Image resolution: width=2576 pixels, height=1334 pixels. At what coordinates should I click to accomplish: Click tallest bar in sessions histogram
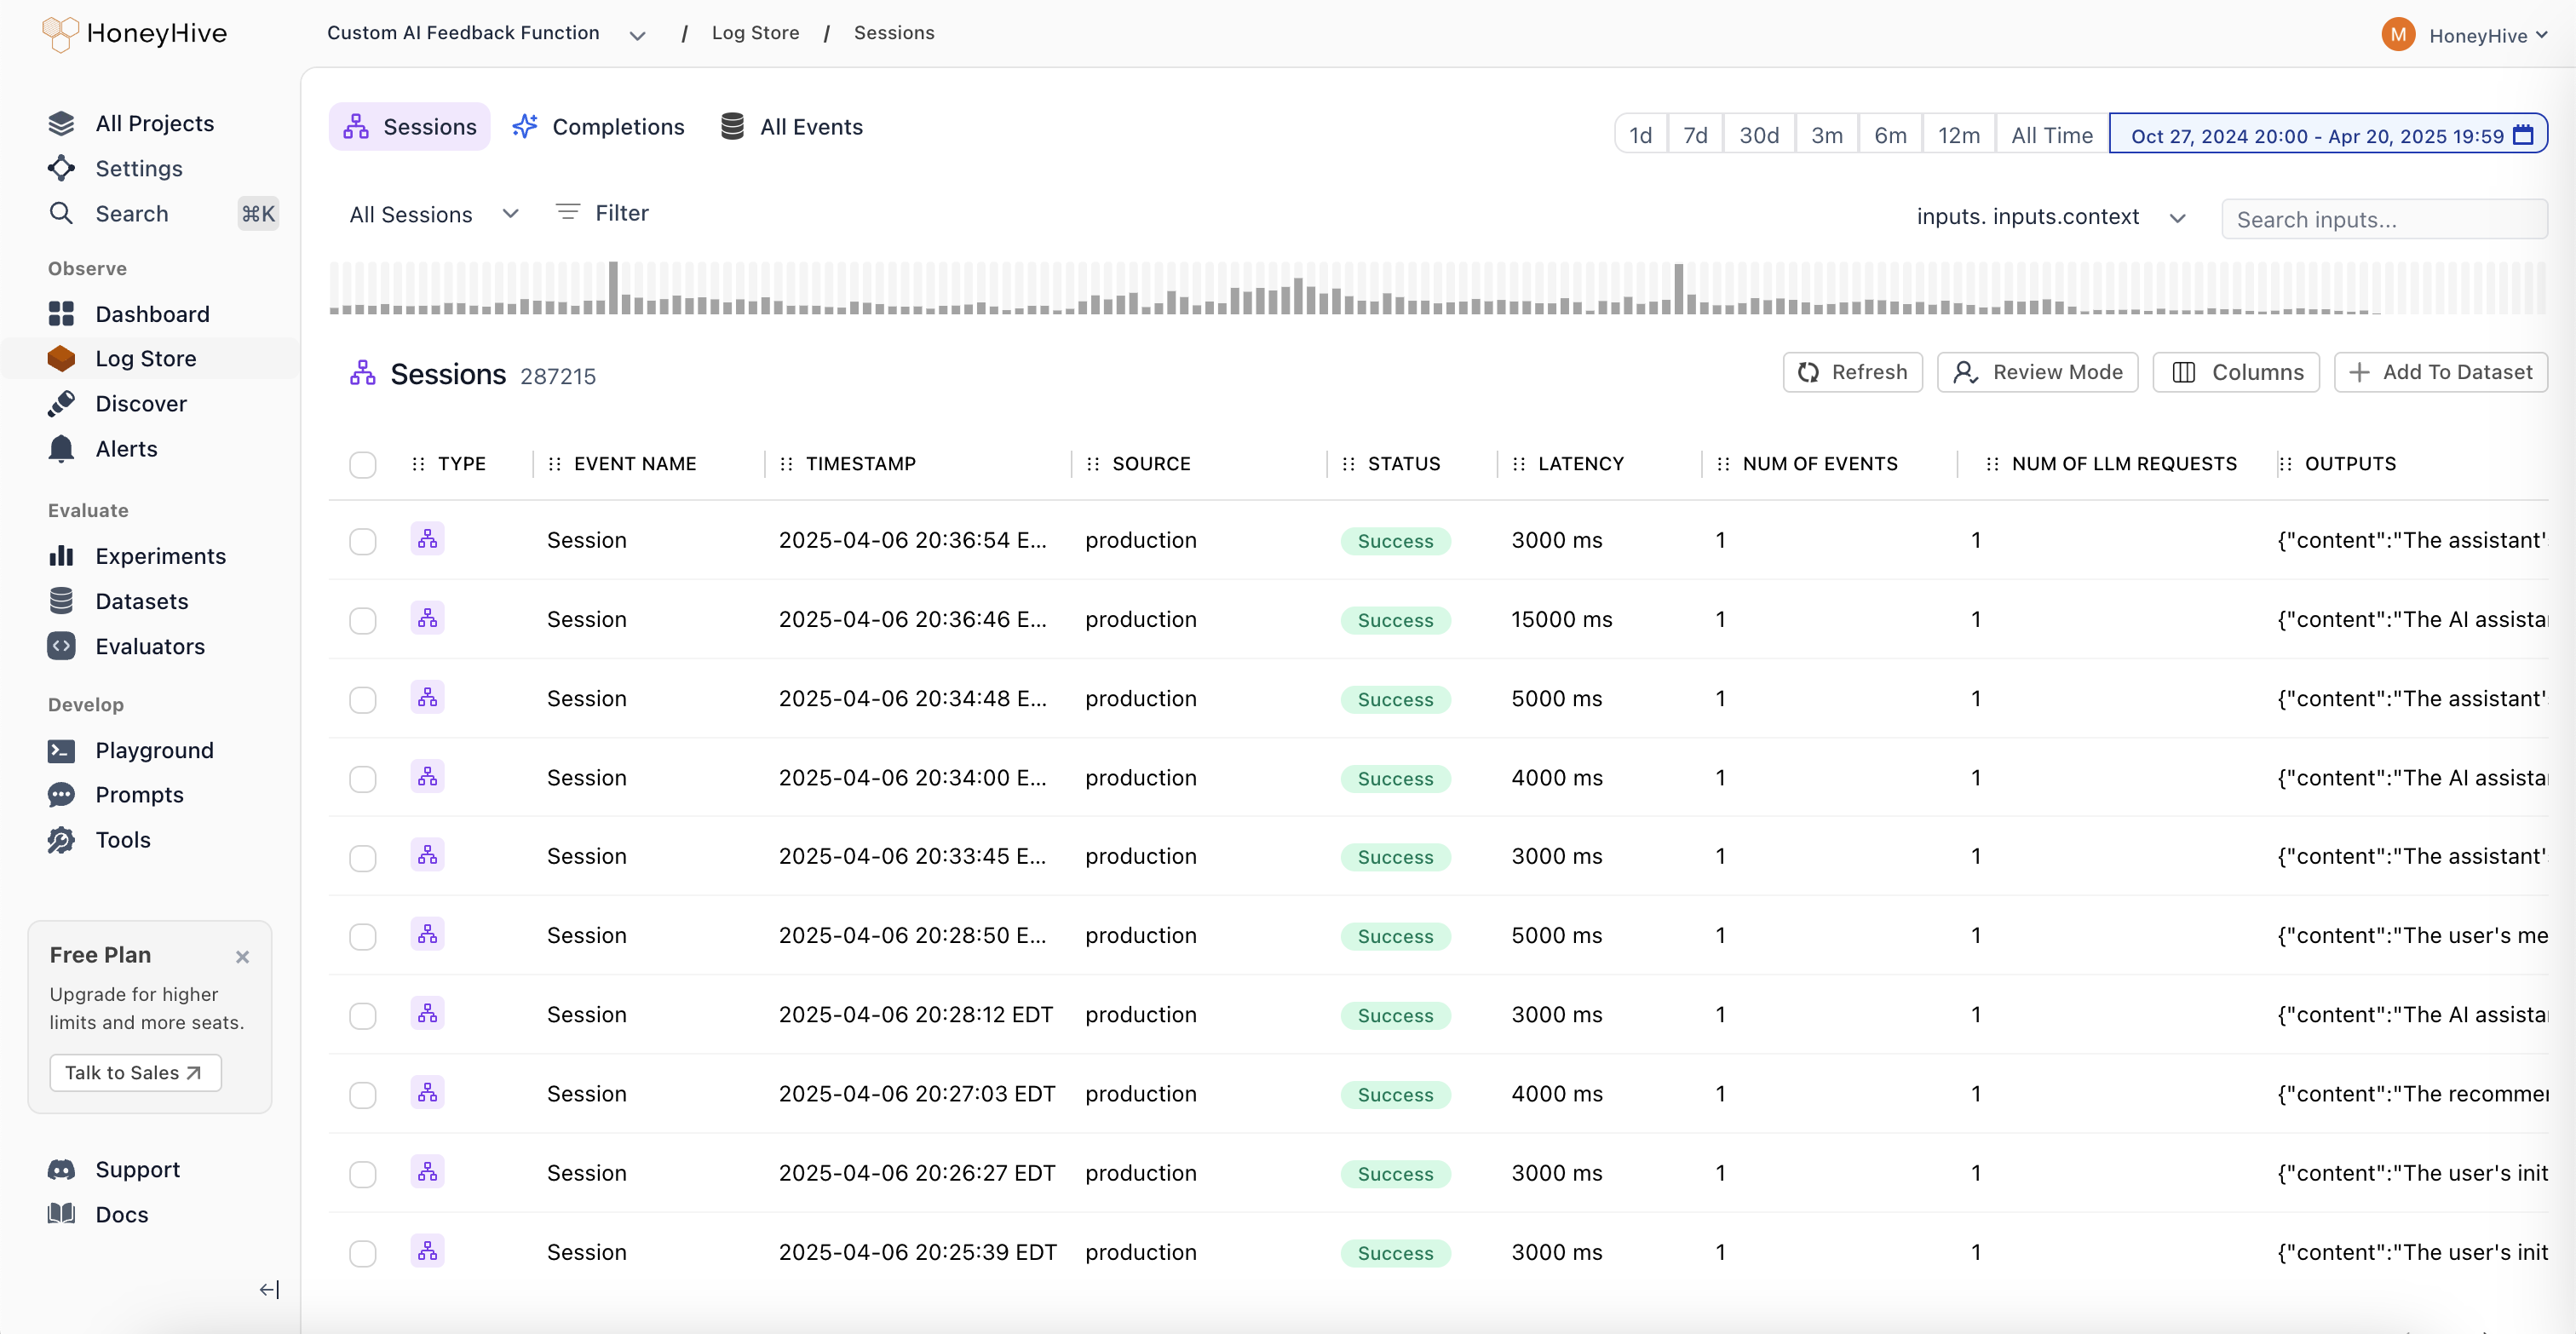[x=613, y=287]
